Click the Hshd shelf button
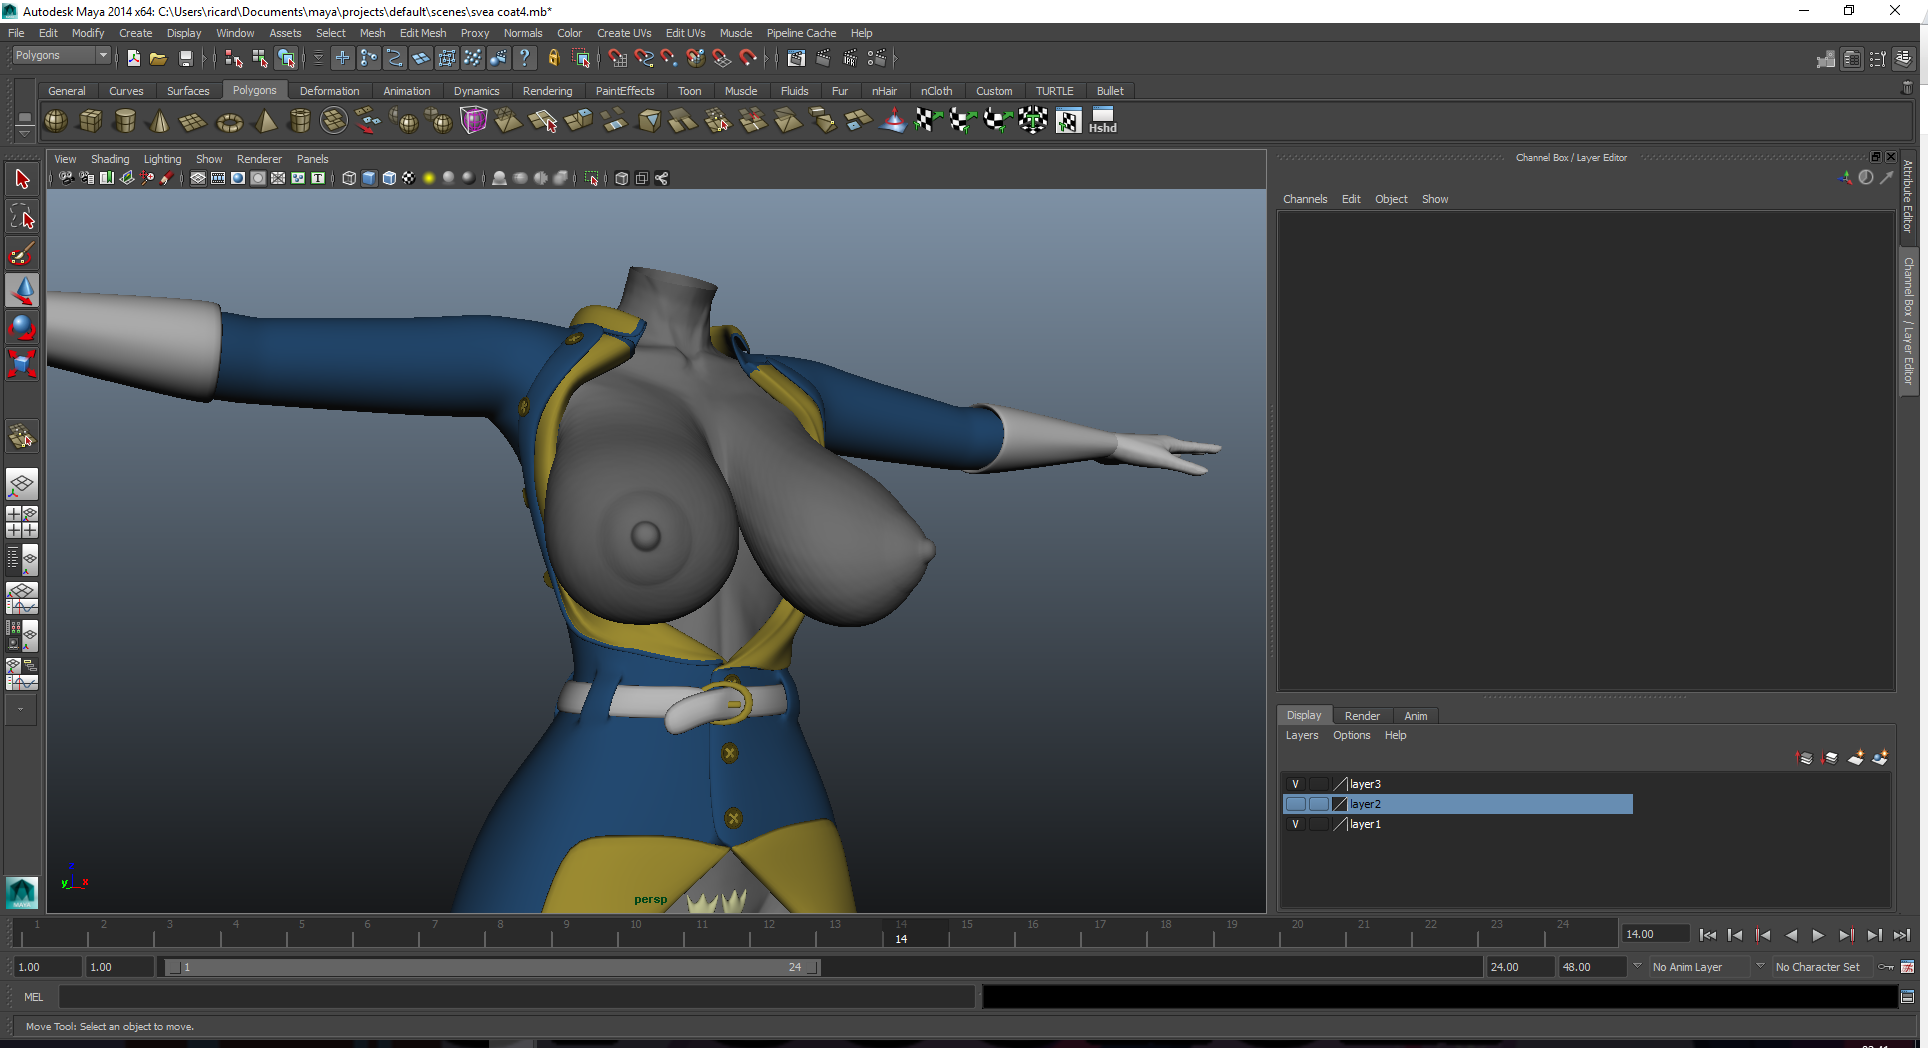The height and width of the screenshot is (1048, 1928). coord(1102,121)
